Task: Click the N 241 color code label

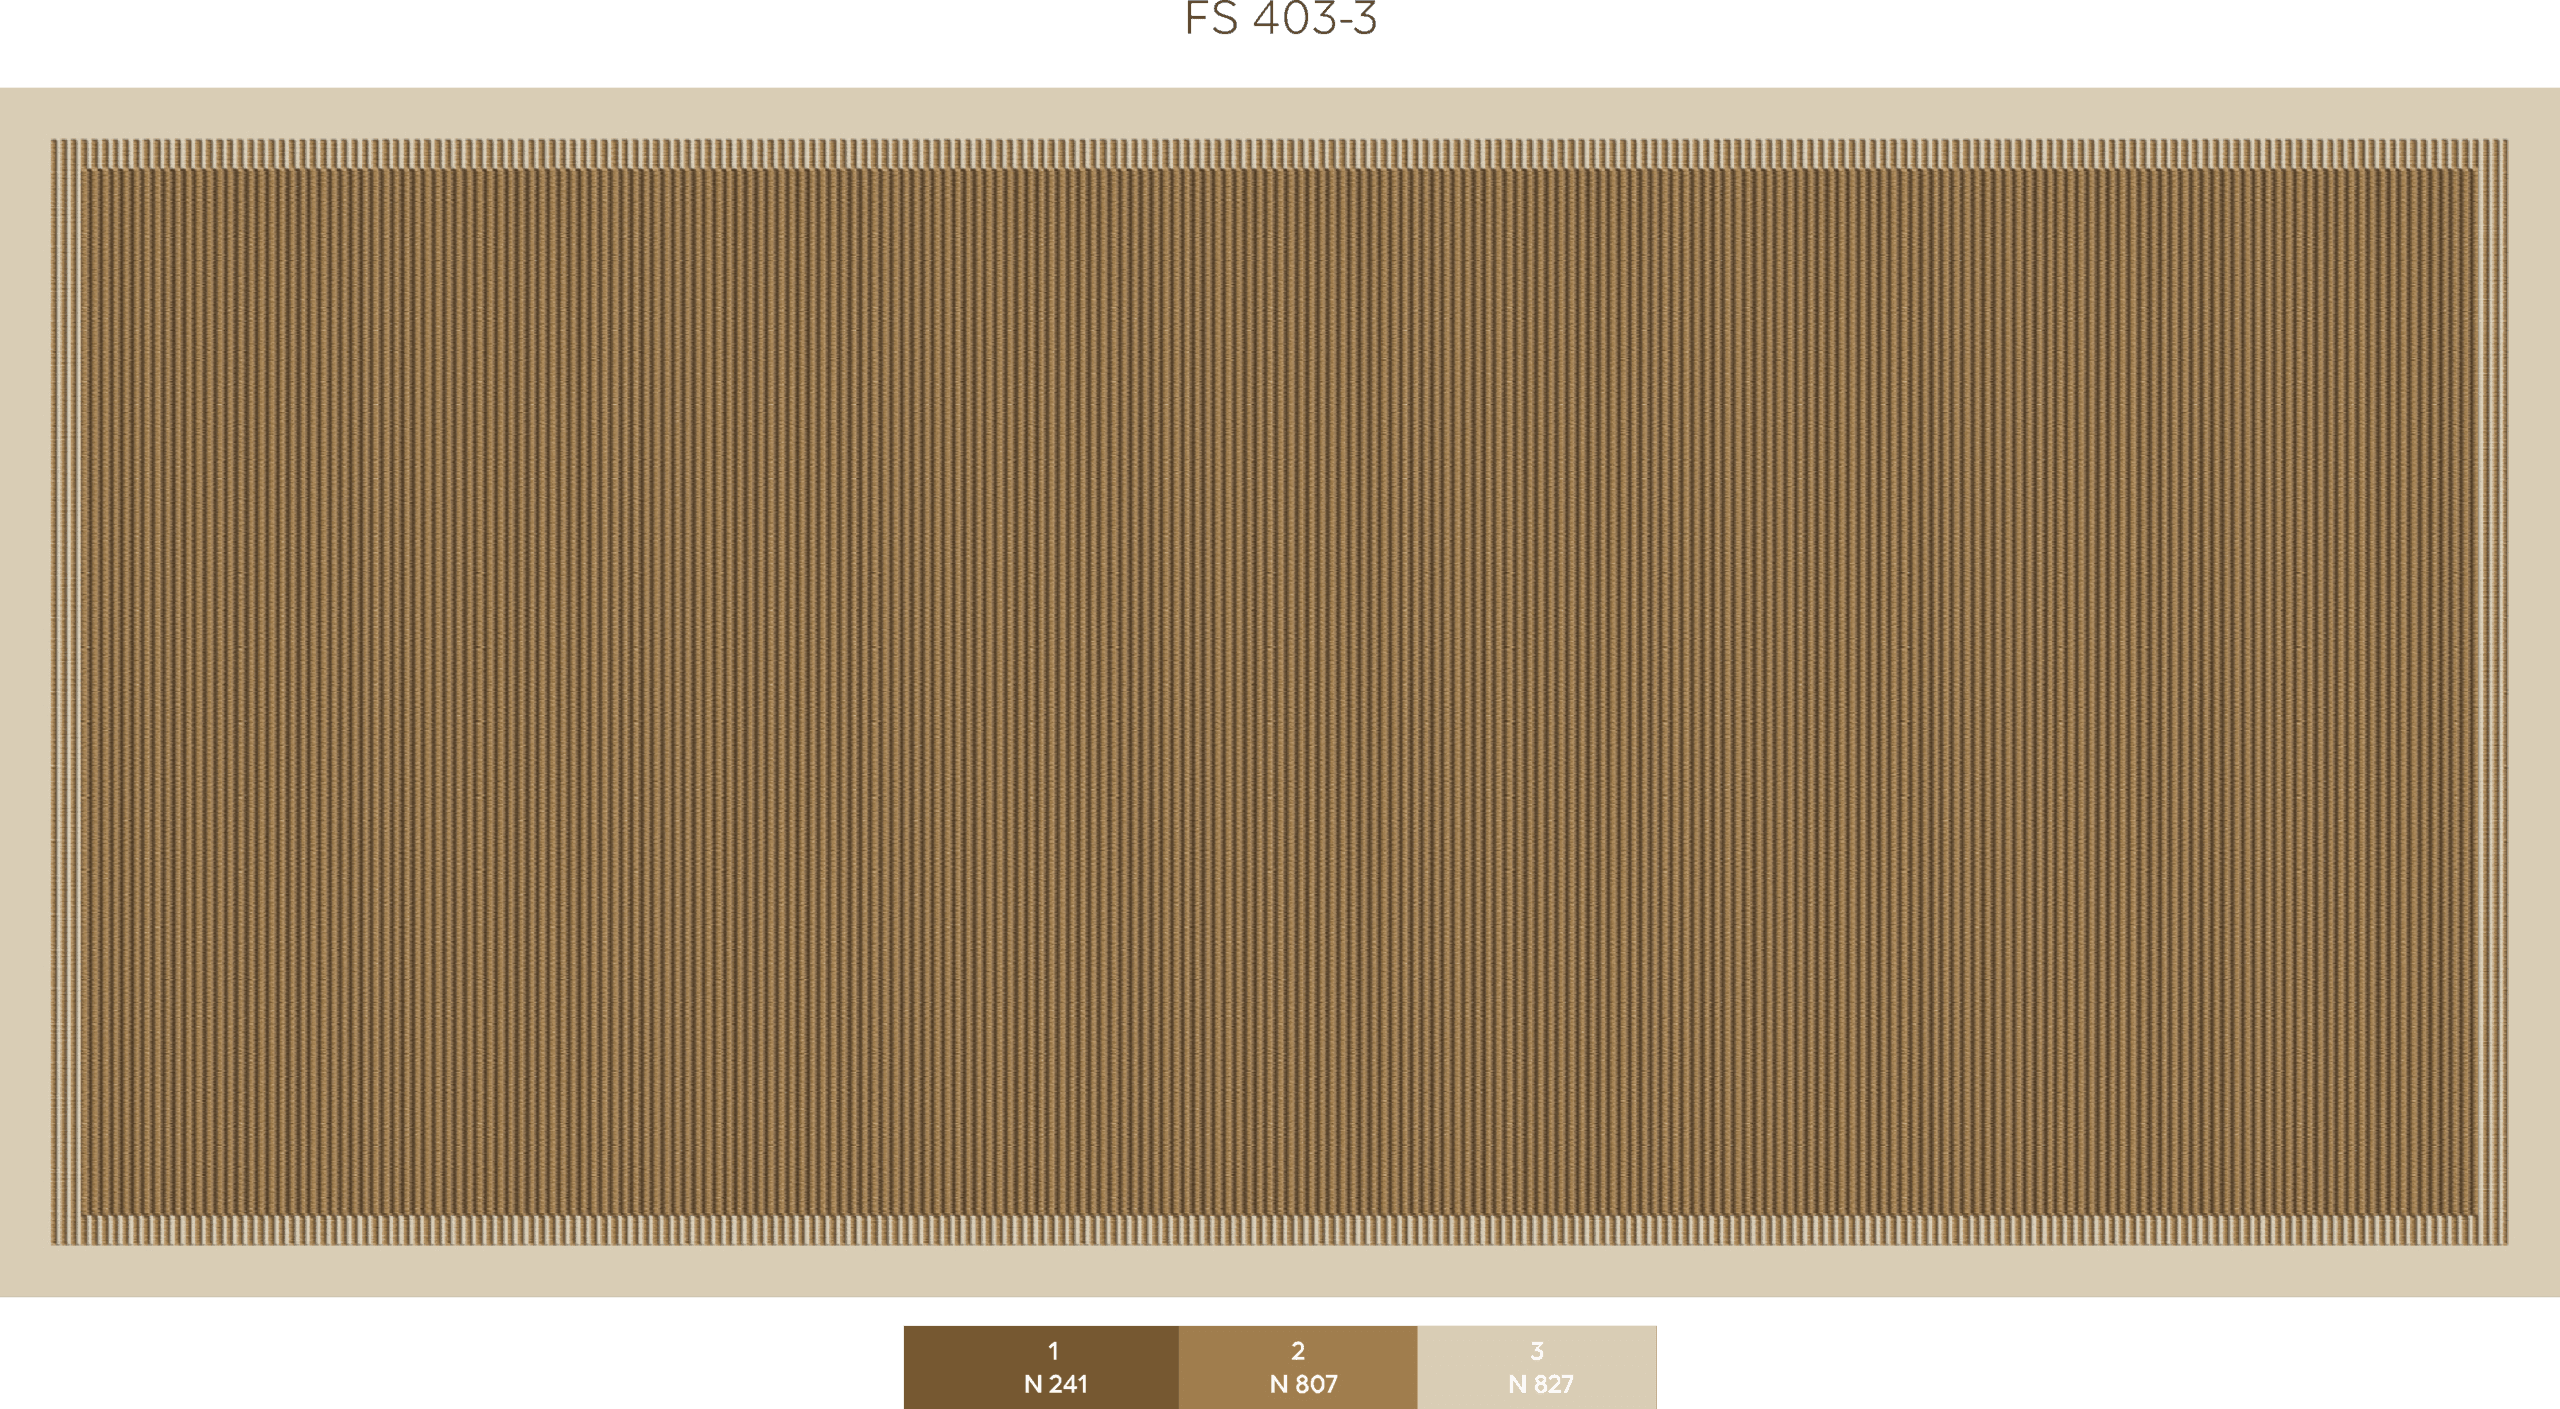Action: tap(1055, 1384)
